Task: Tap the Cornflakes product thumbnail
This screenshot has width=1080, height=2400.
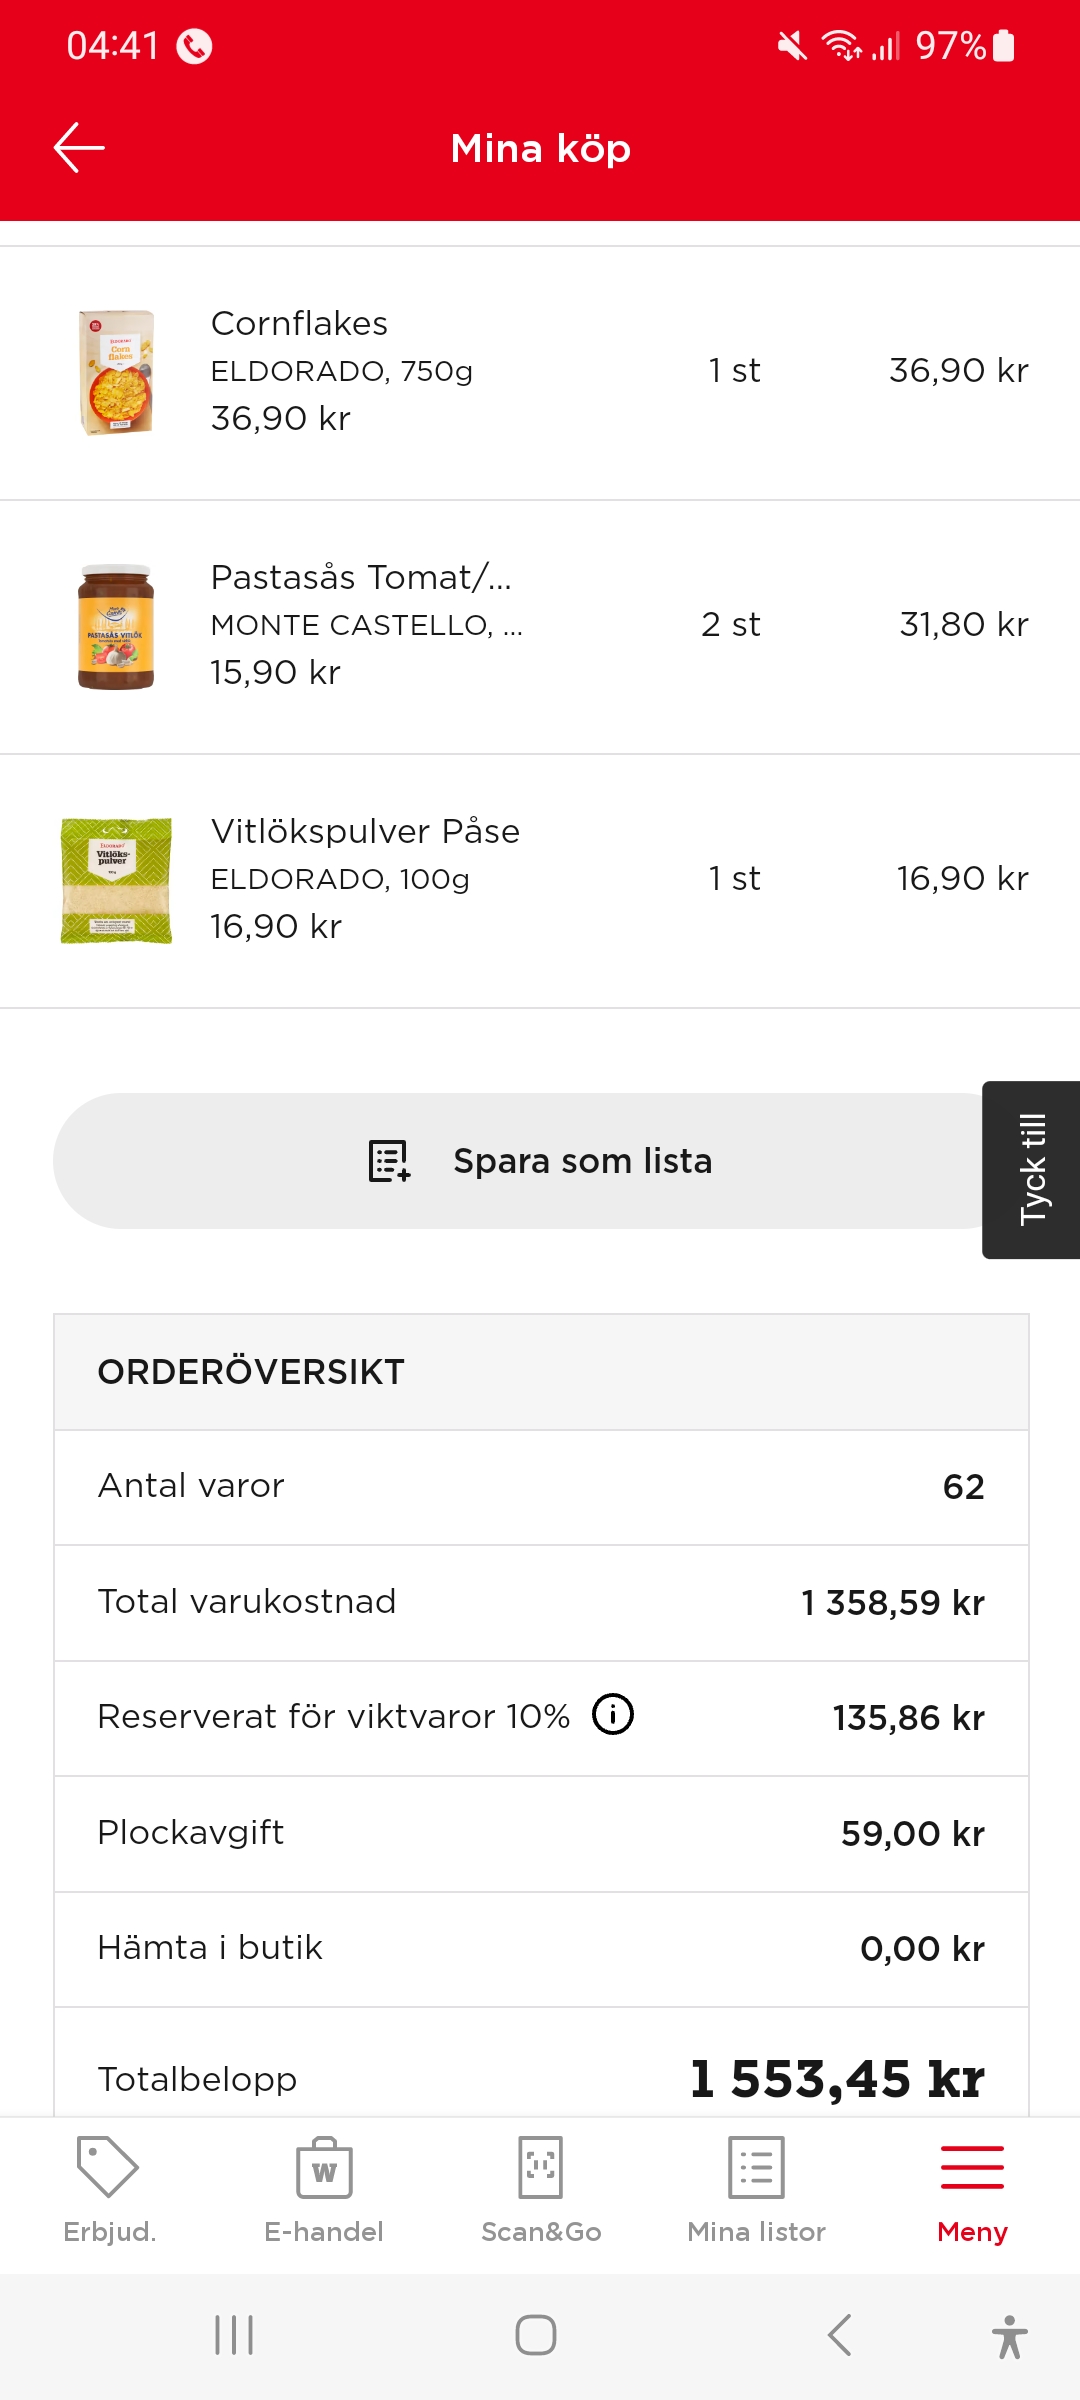Action: (x=116, y=372)
